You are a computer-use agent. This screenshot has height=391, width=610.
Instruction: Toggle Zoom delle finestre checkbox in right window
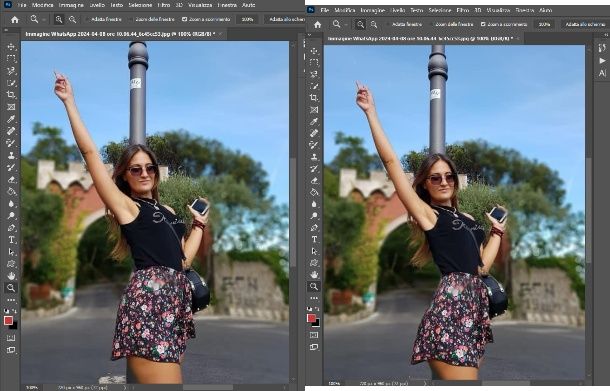pos(432,24)
